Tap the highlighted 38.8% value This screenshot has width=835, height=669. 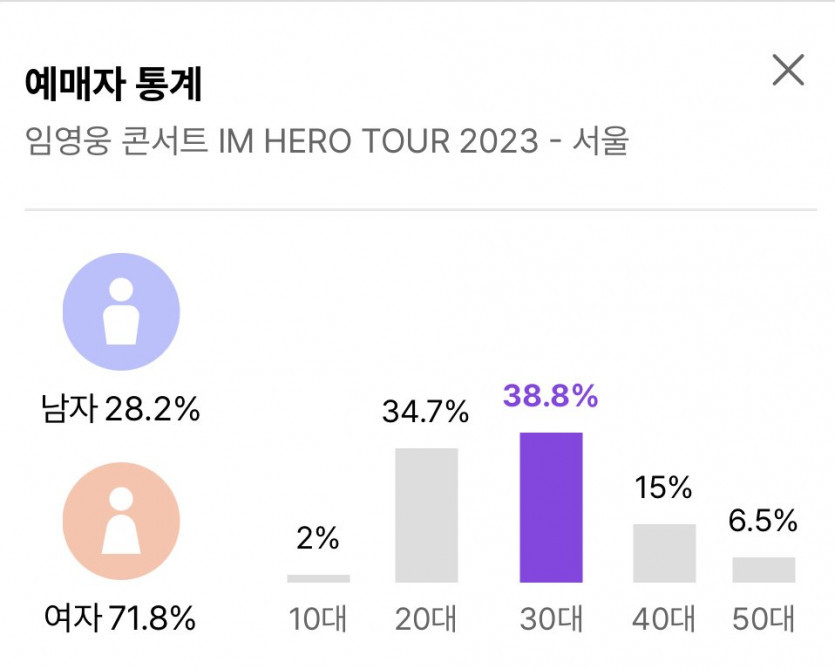(x=550, y=396)
